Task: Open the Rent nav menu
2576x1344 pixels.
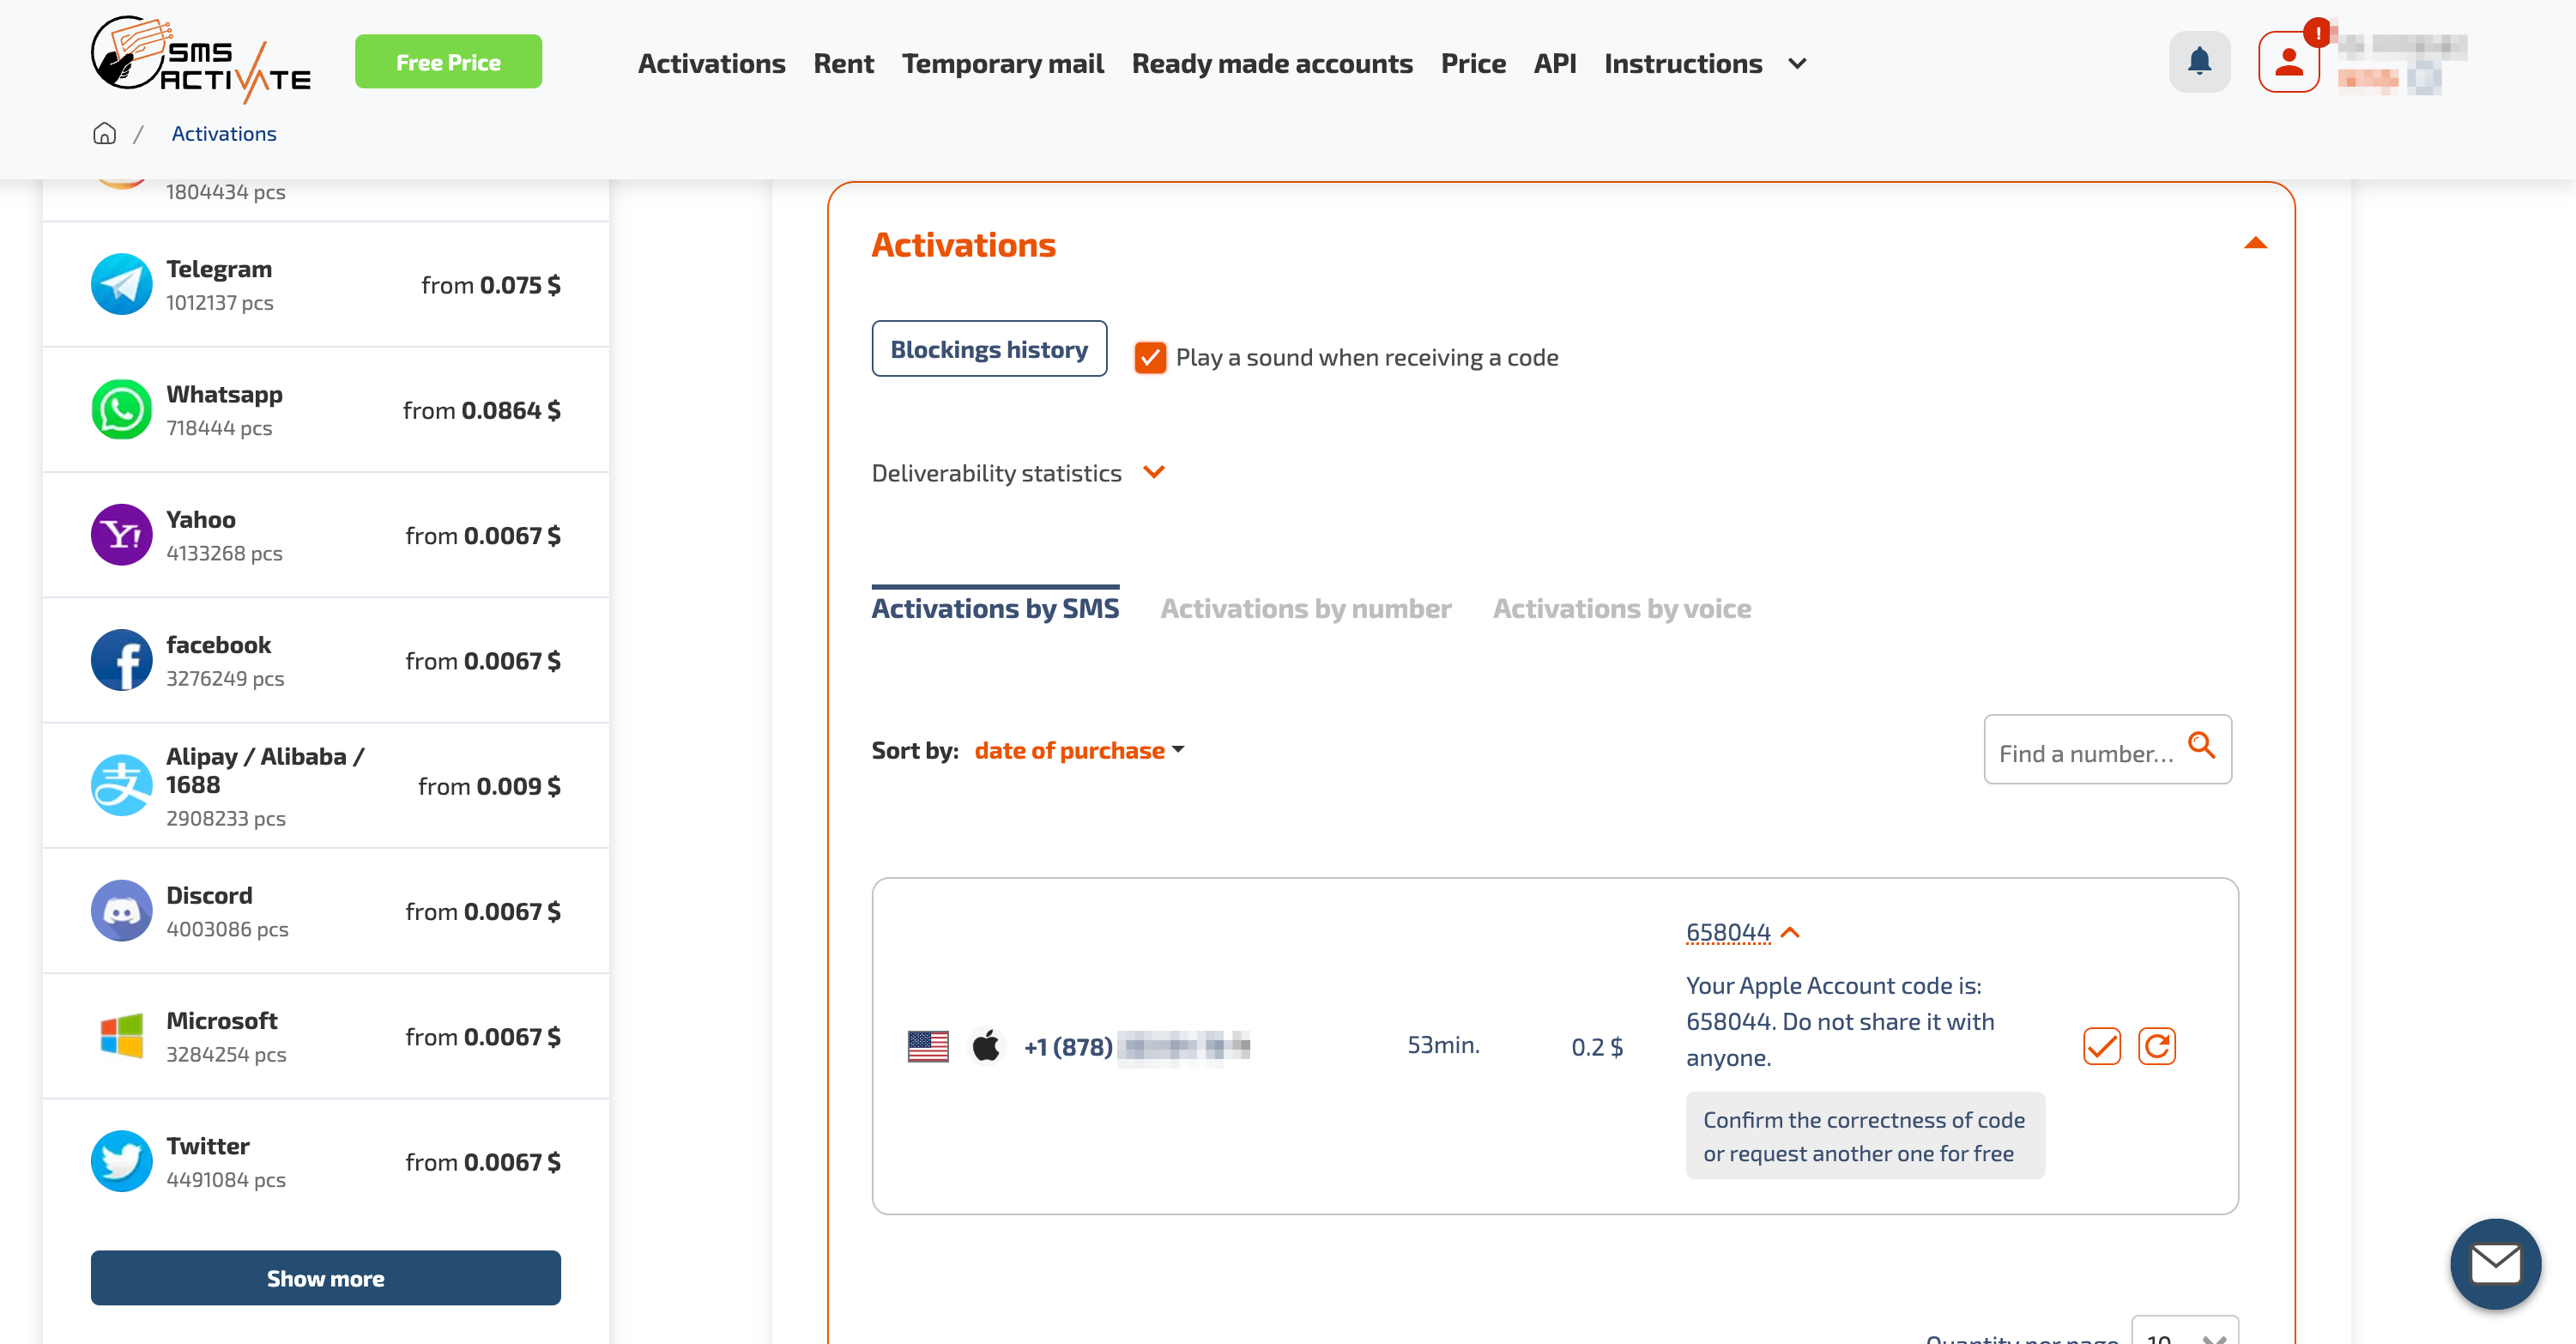Action: (x=843, y=64)
